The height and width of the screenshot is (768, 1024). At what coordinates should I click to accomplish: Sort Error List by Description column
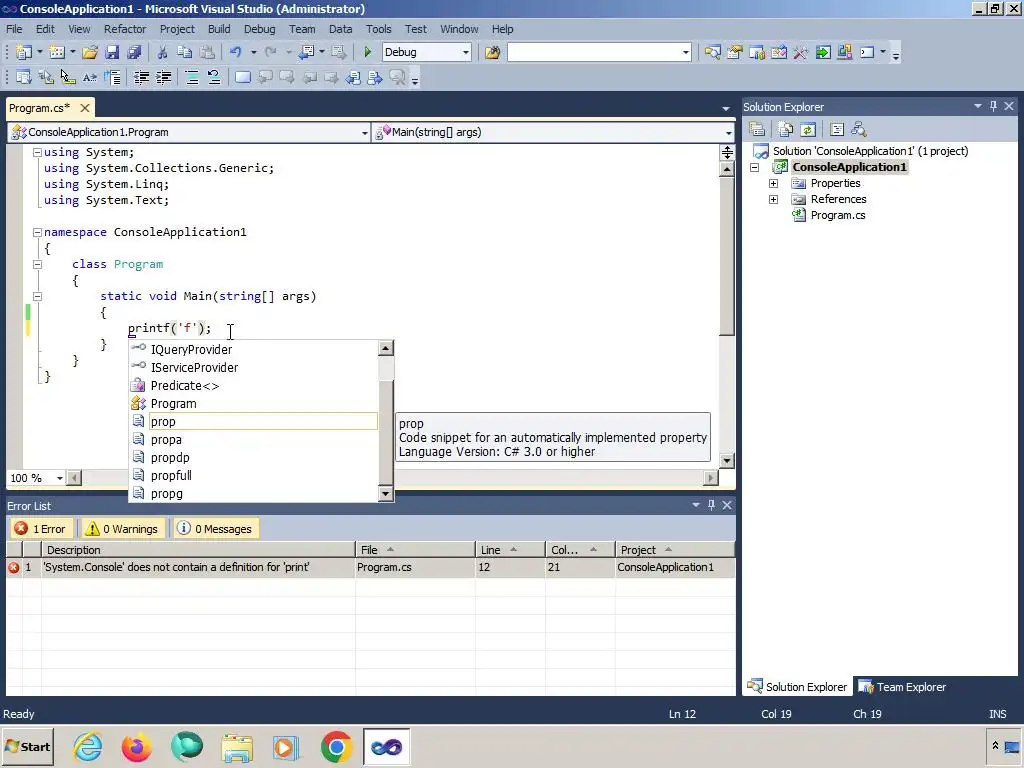pos(198,550)
